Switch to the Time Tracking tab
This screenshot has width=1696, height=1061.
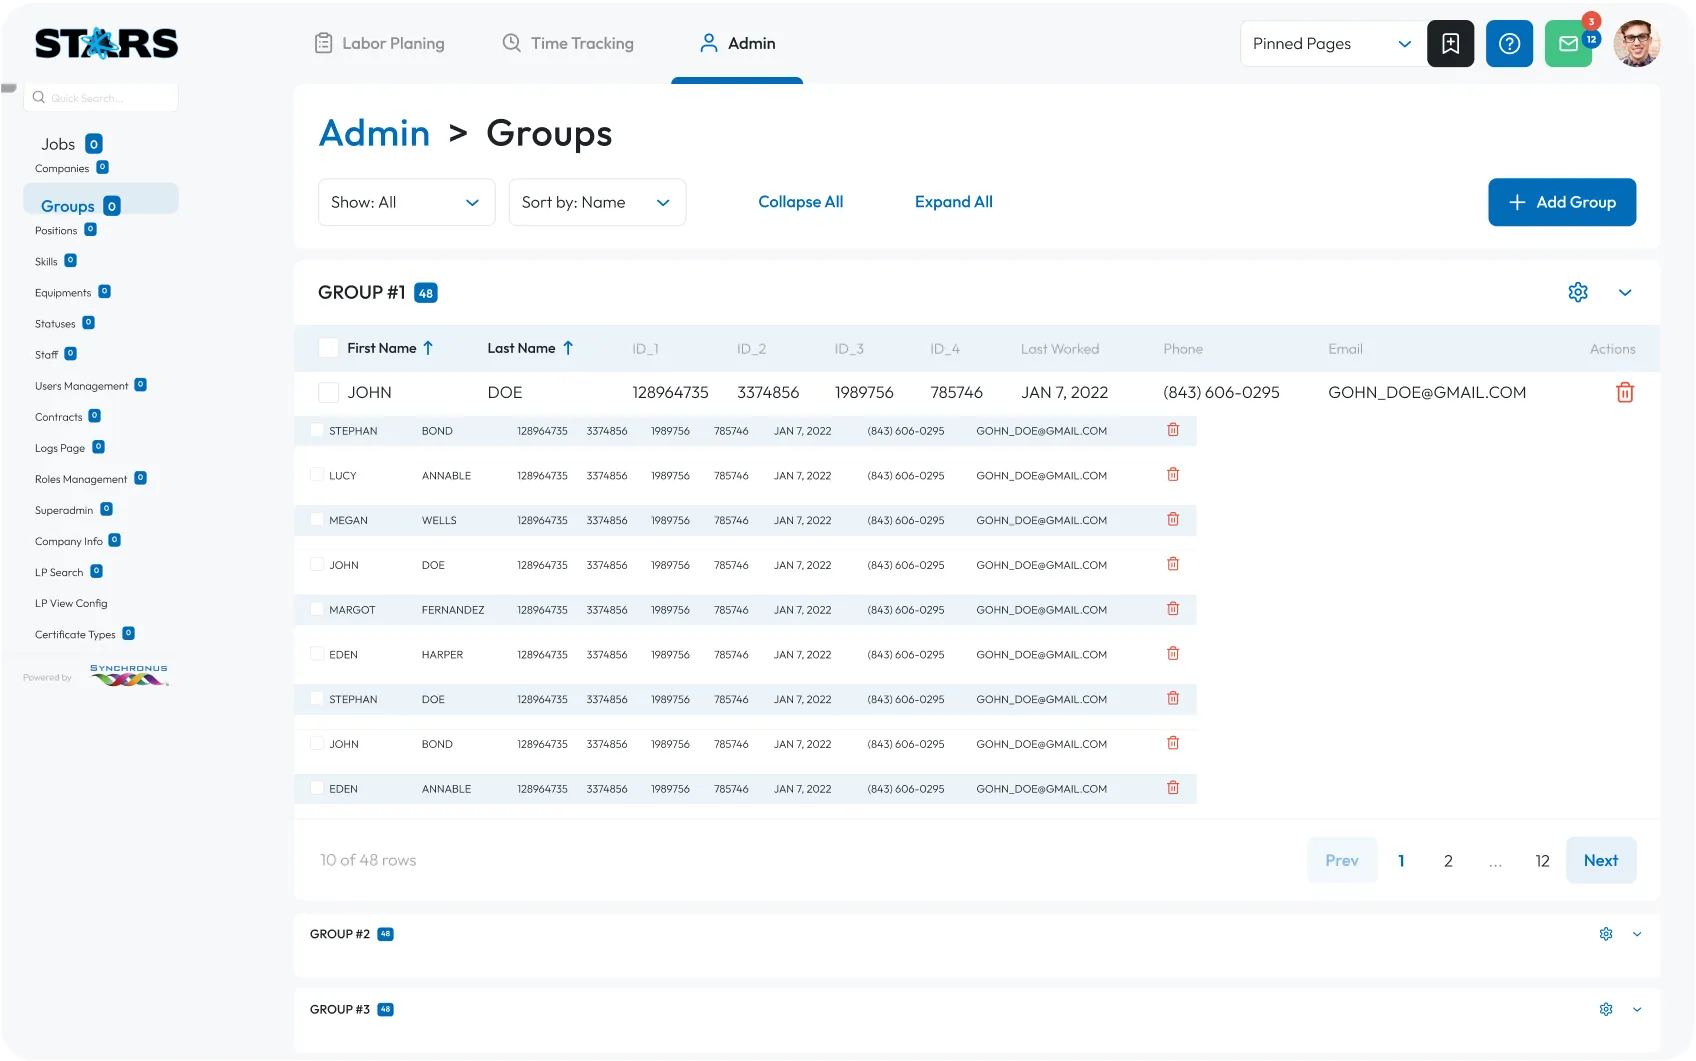click(x=568, y=43)
